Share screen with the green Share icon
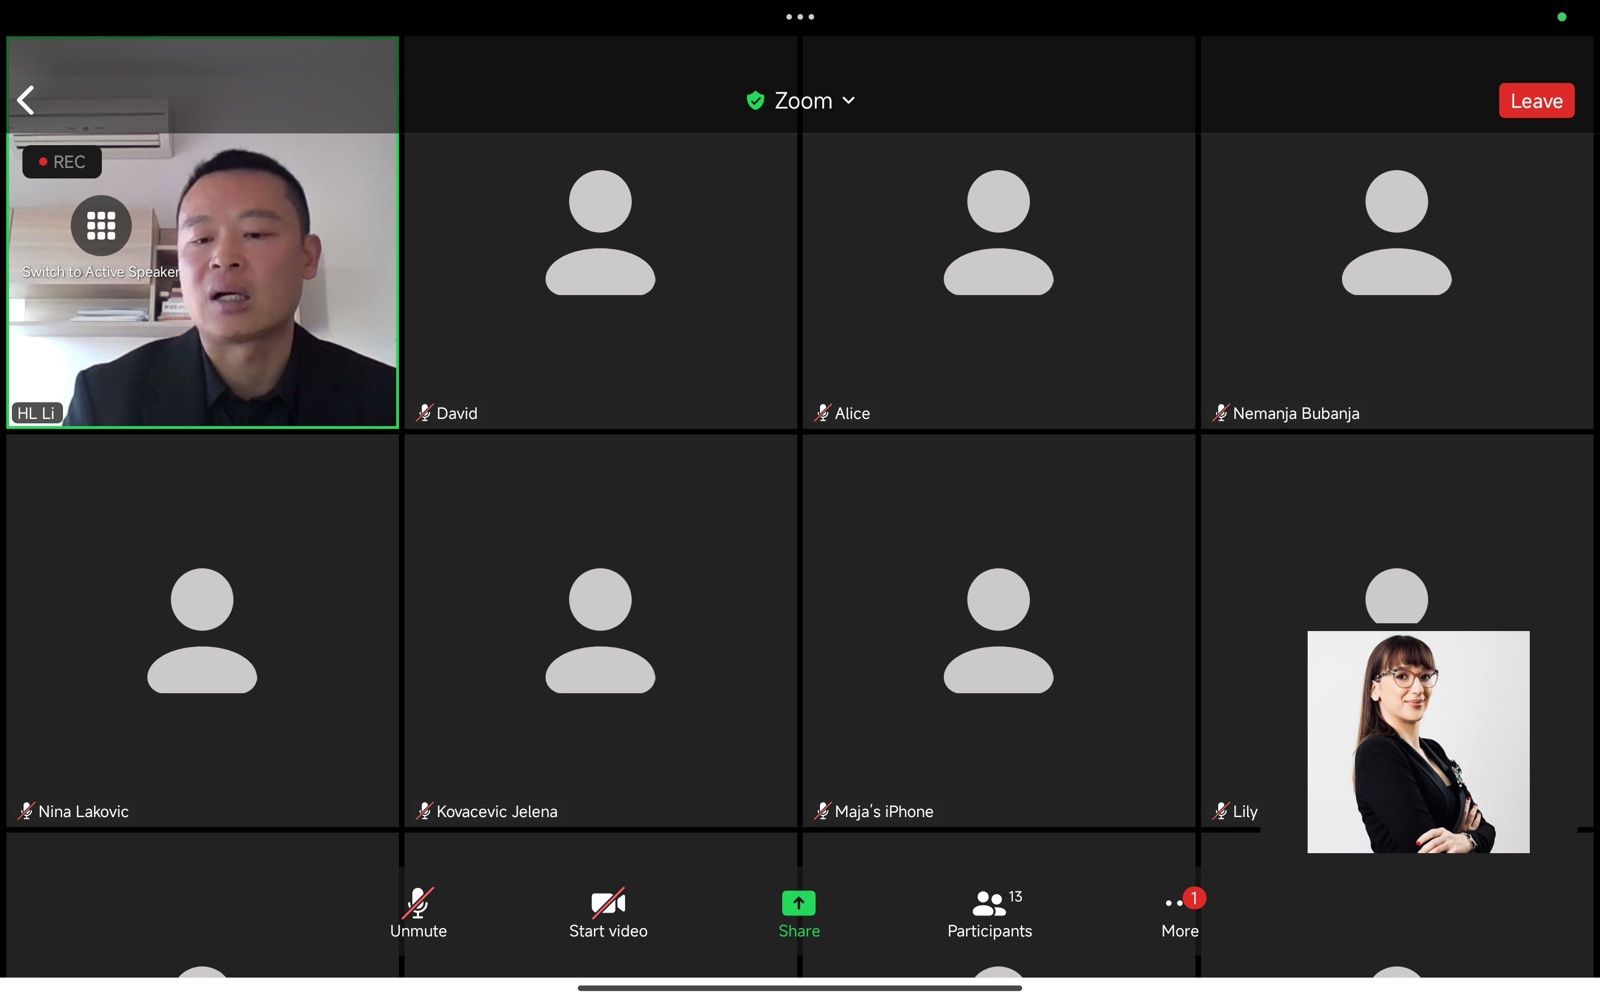The height and width of the screenshot is (1000, 1600). [x=799, y=912]
